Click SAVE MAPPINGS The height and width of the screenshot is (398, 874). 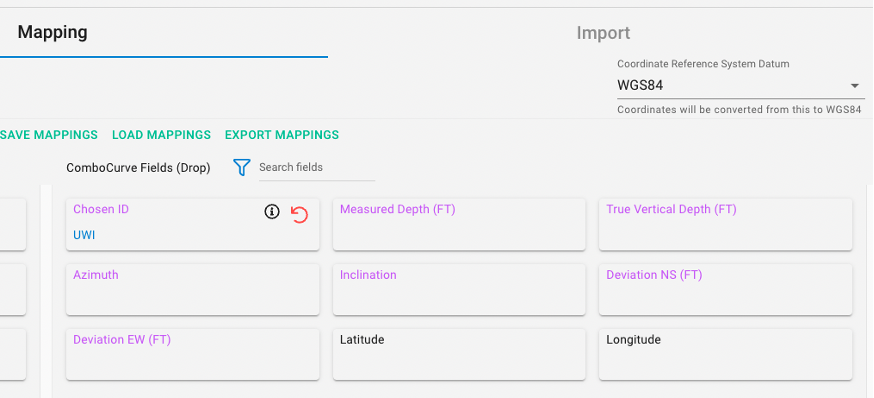tap(48, 135)
